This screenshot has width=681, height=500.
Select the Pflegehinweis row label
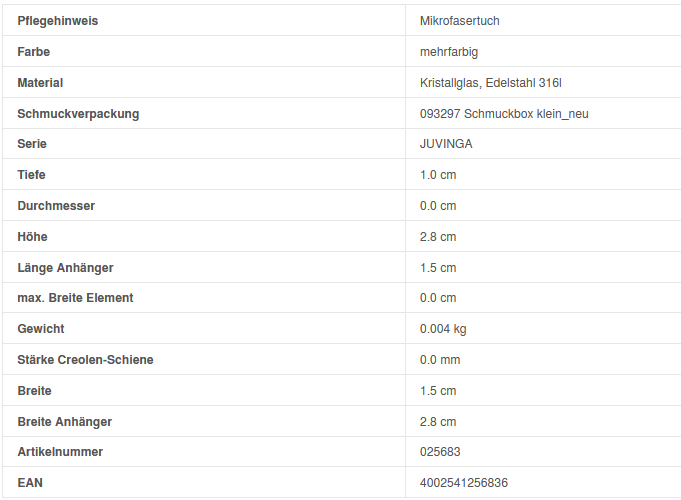click(58, 21)
